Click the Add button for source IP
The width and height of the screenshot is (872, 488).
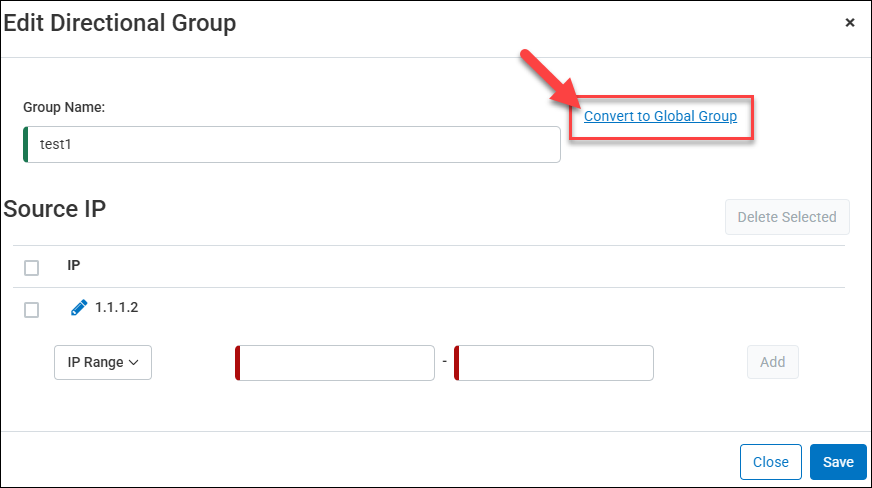[772, 362]
